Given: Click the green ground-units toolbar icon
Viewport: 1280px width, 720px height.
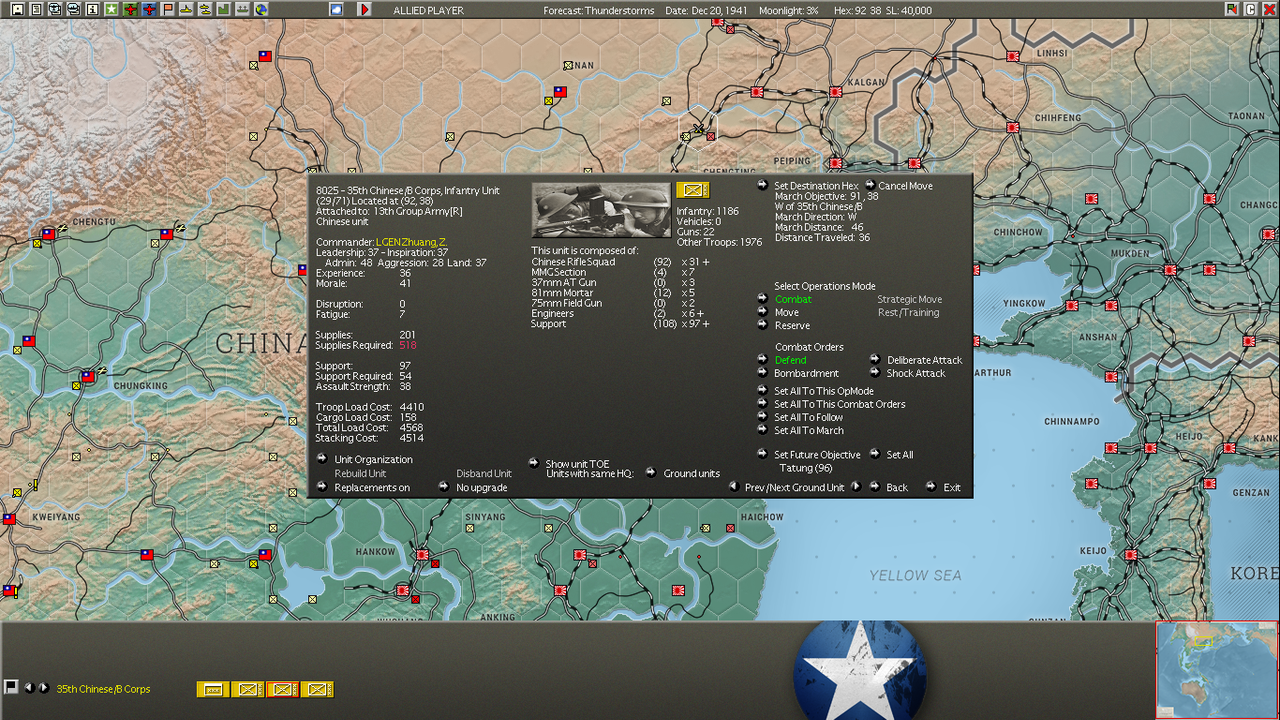Looking at the screenshot, I should [x=242, y=9].
